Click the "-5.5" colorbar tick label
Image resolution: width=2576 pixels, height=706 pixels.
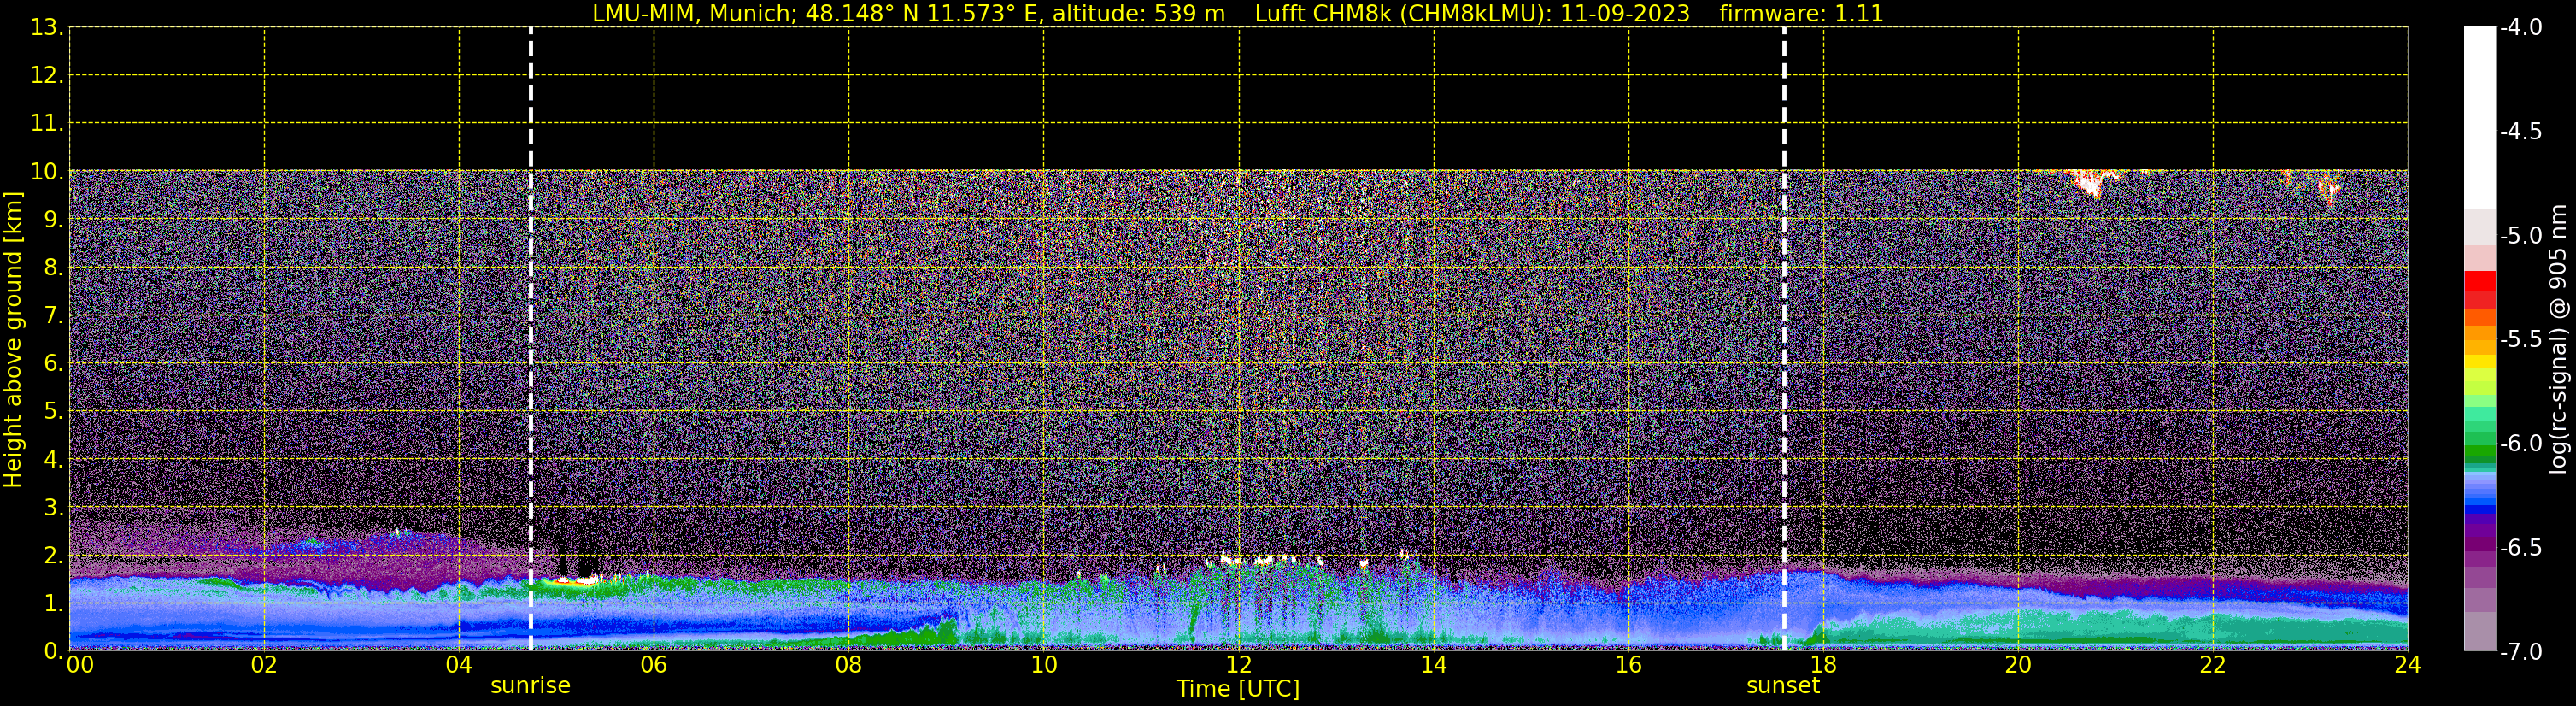(x=2521, y=340)
